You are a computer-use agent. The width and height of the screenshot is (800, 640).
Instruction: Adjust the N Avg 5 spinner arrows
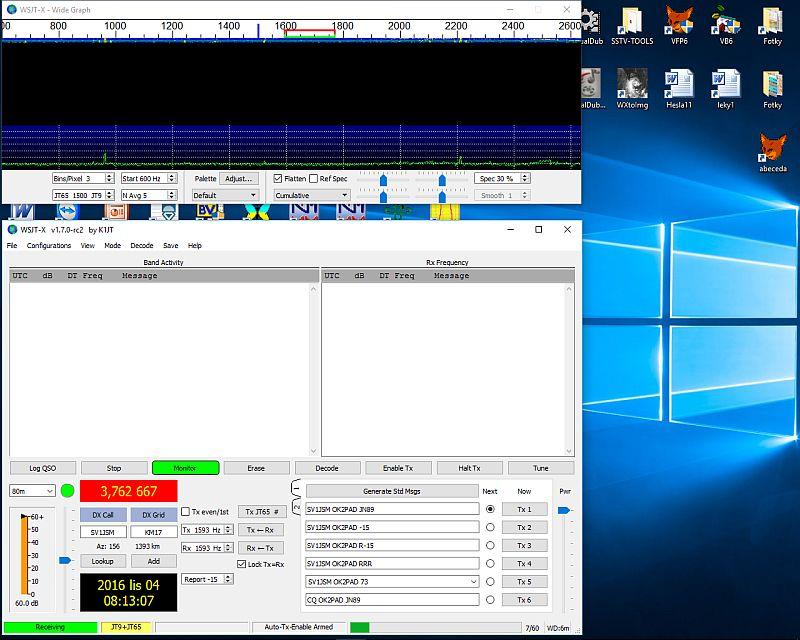[x=171, y=195]
